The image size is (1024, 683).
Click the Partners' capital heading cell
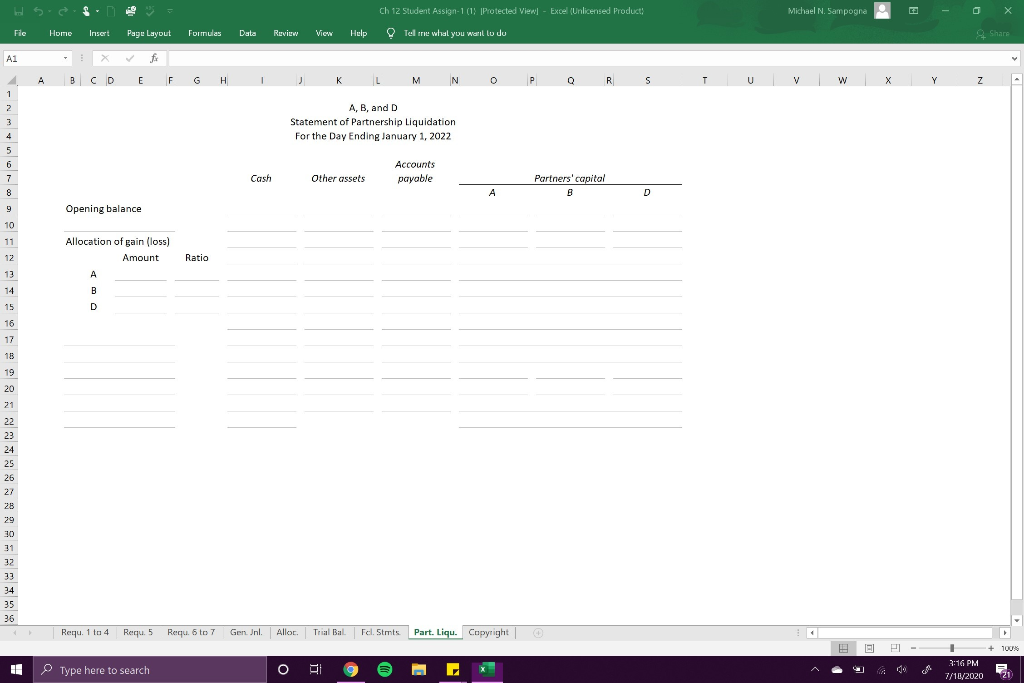tap(569, 178)
